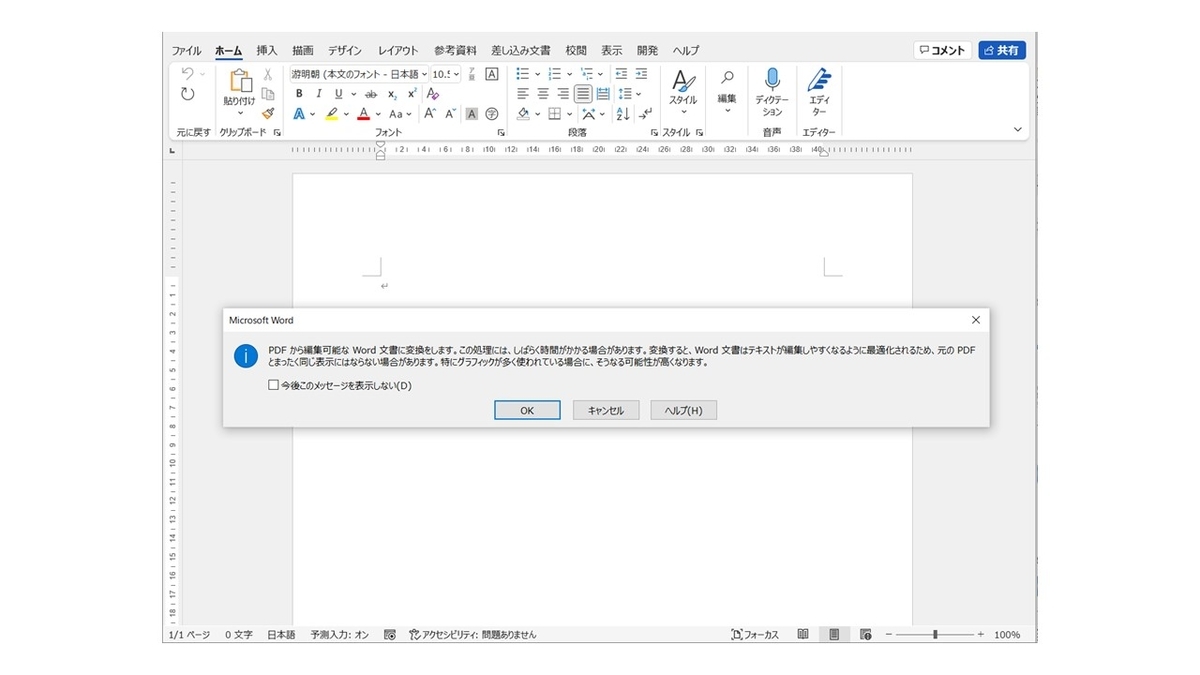Click the yellow Text Highlight Color marker
The width and height of the screenshot is (1200, 675).
tap(331, 114)
